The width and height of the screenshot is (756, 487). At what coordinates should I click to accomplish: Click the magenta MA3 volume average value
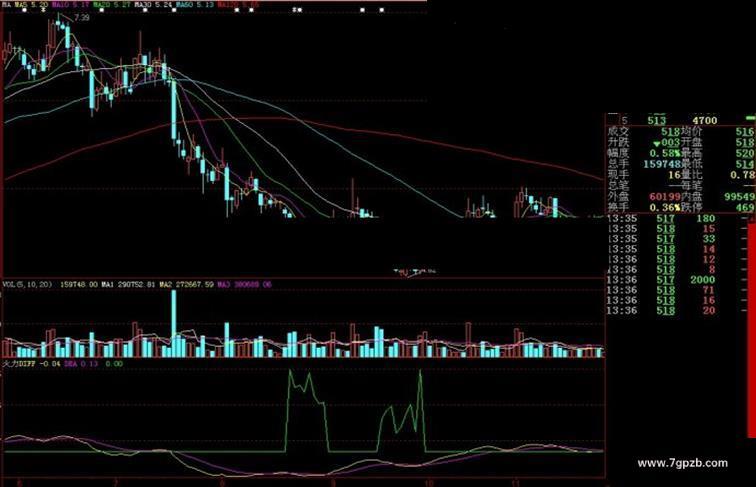pyautogui.click(x=244, y=284)
